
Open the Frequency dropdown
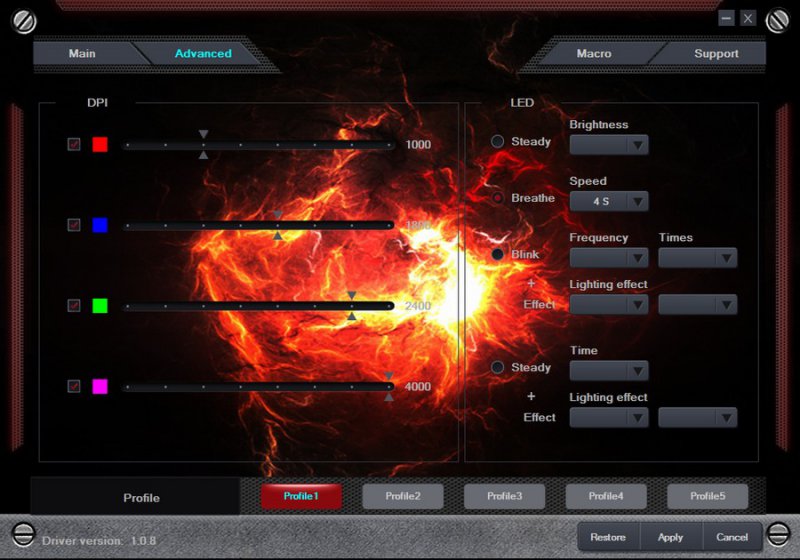(x=609, y=258)
